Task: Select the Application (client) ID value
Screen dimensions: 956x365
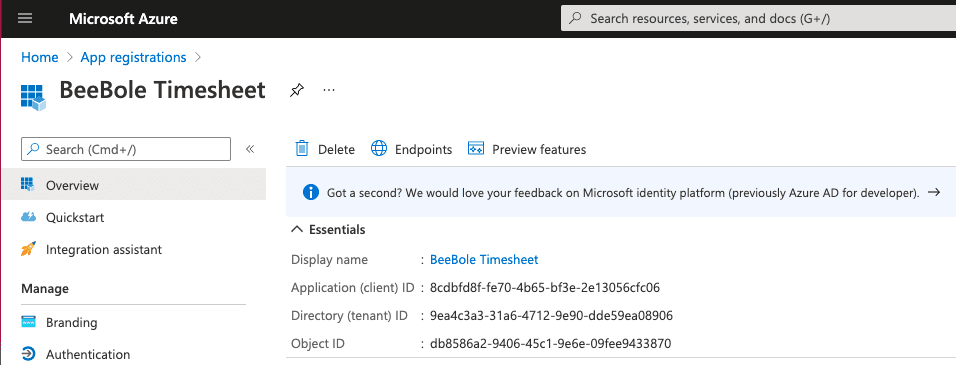Action: click(x=545, y=288)
